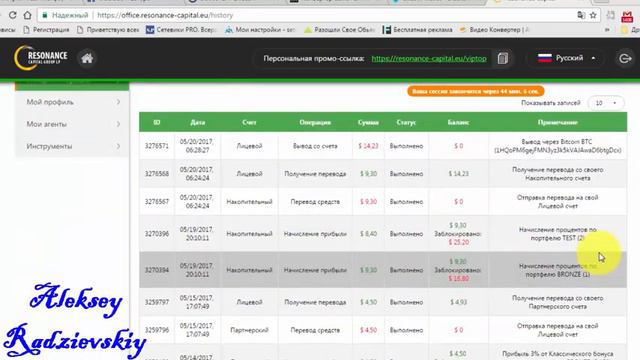The width and height of the screenshot is (640, 360).
Task: Click the $ 8,40 profit amount
Action: [368, 233]
